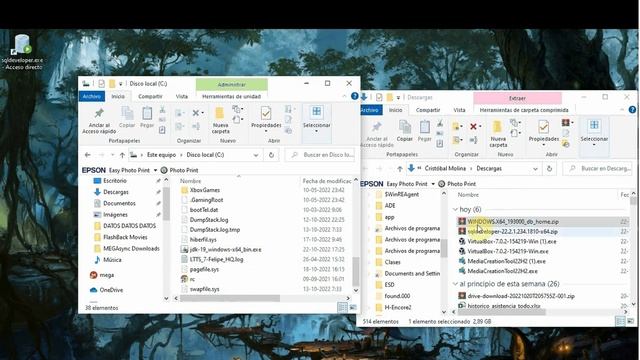Open Herramientas de carpeta comprimida tab
The image size is (640, 360).
click(x=524, y=110)
